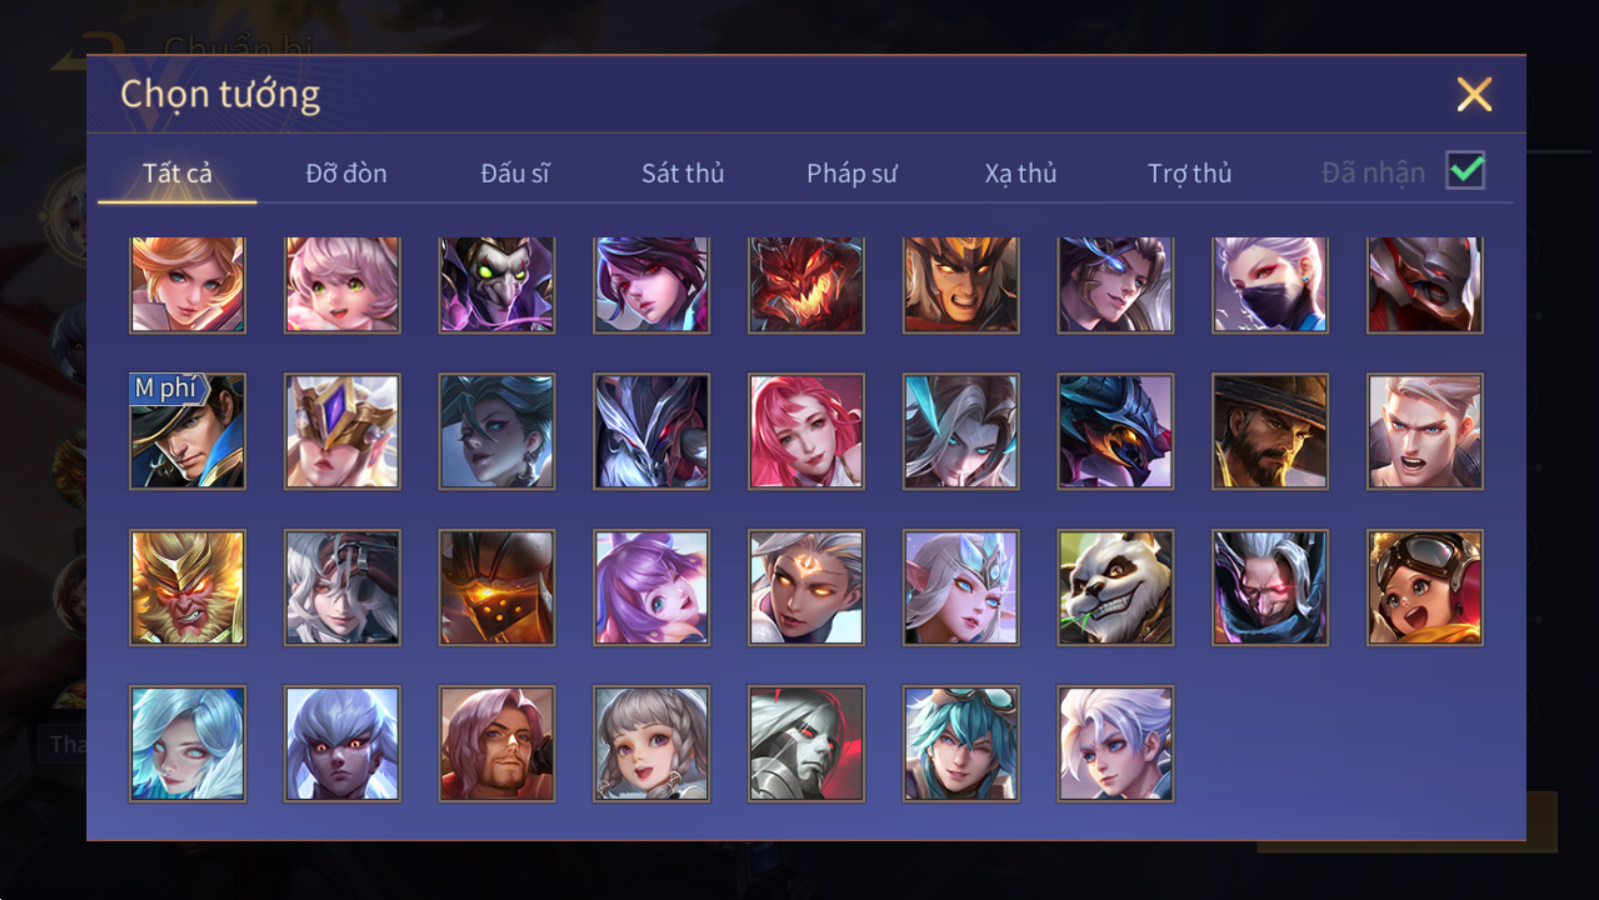Pick the teal-haired boy with goggles
The image size is (1599, 900).
961,743
